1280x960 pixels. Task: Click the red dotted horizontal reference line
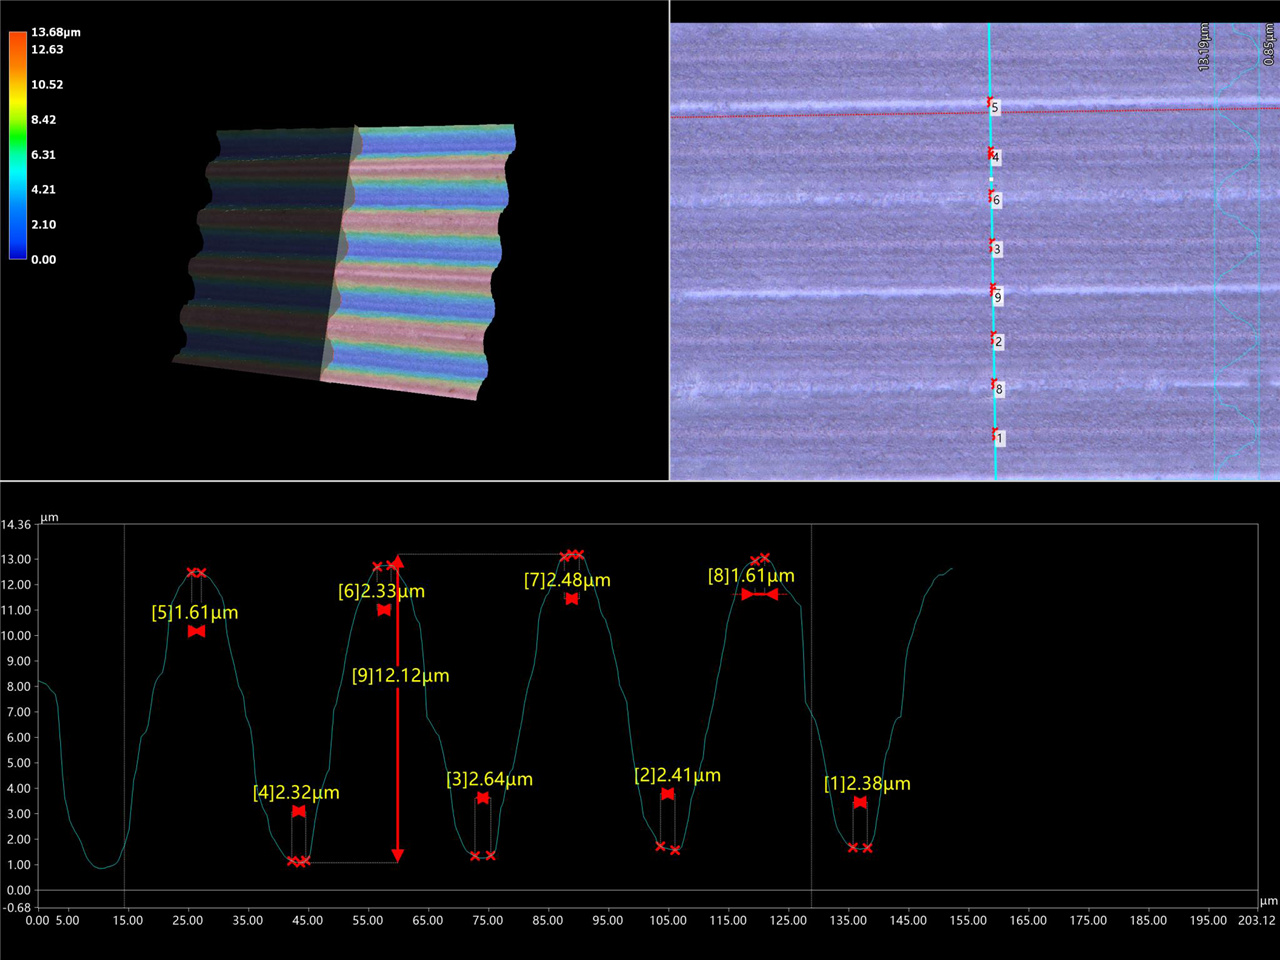(x=975, y=112)
